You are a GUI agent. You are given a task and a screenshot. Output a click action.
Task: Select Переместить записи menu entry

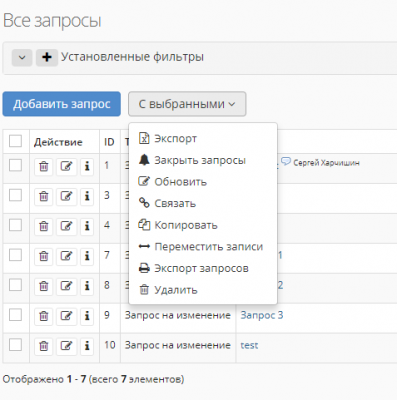point(203,247)
